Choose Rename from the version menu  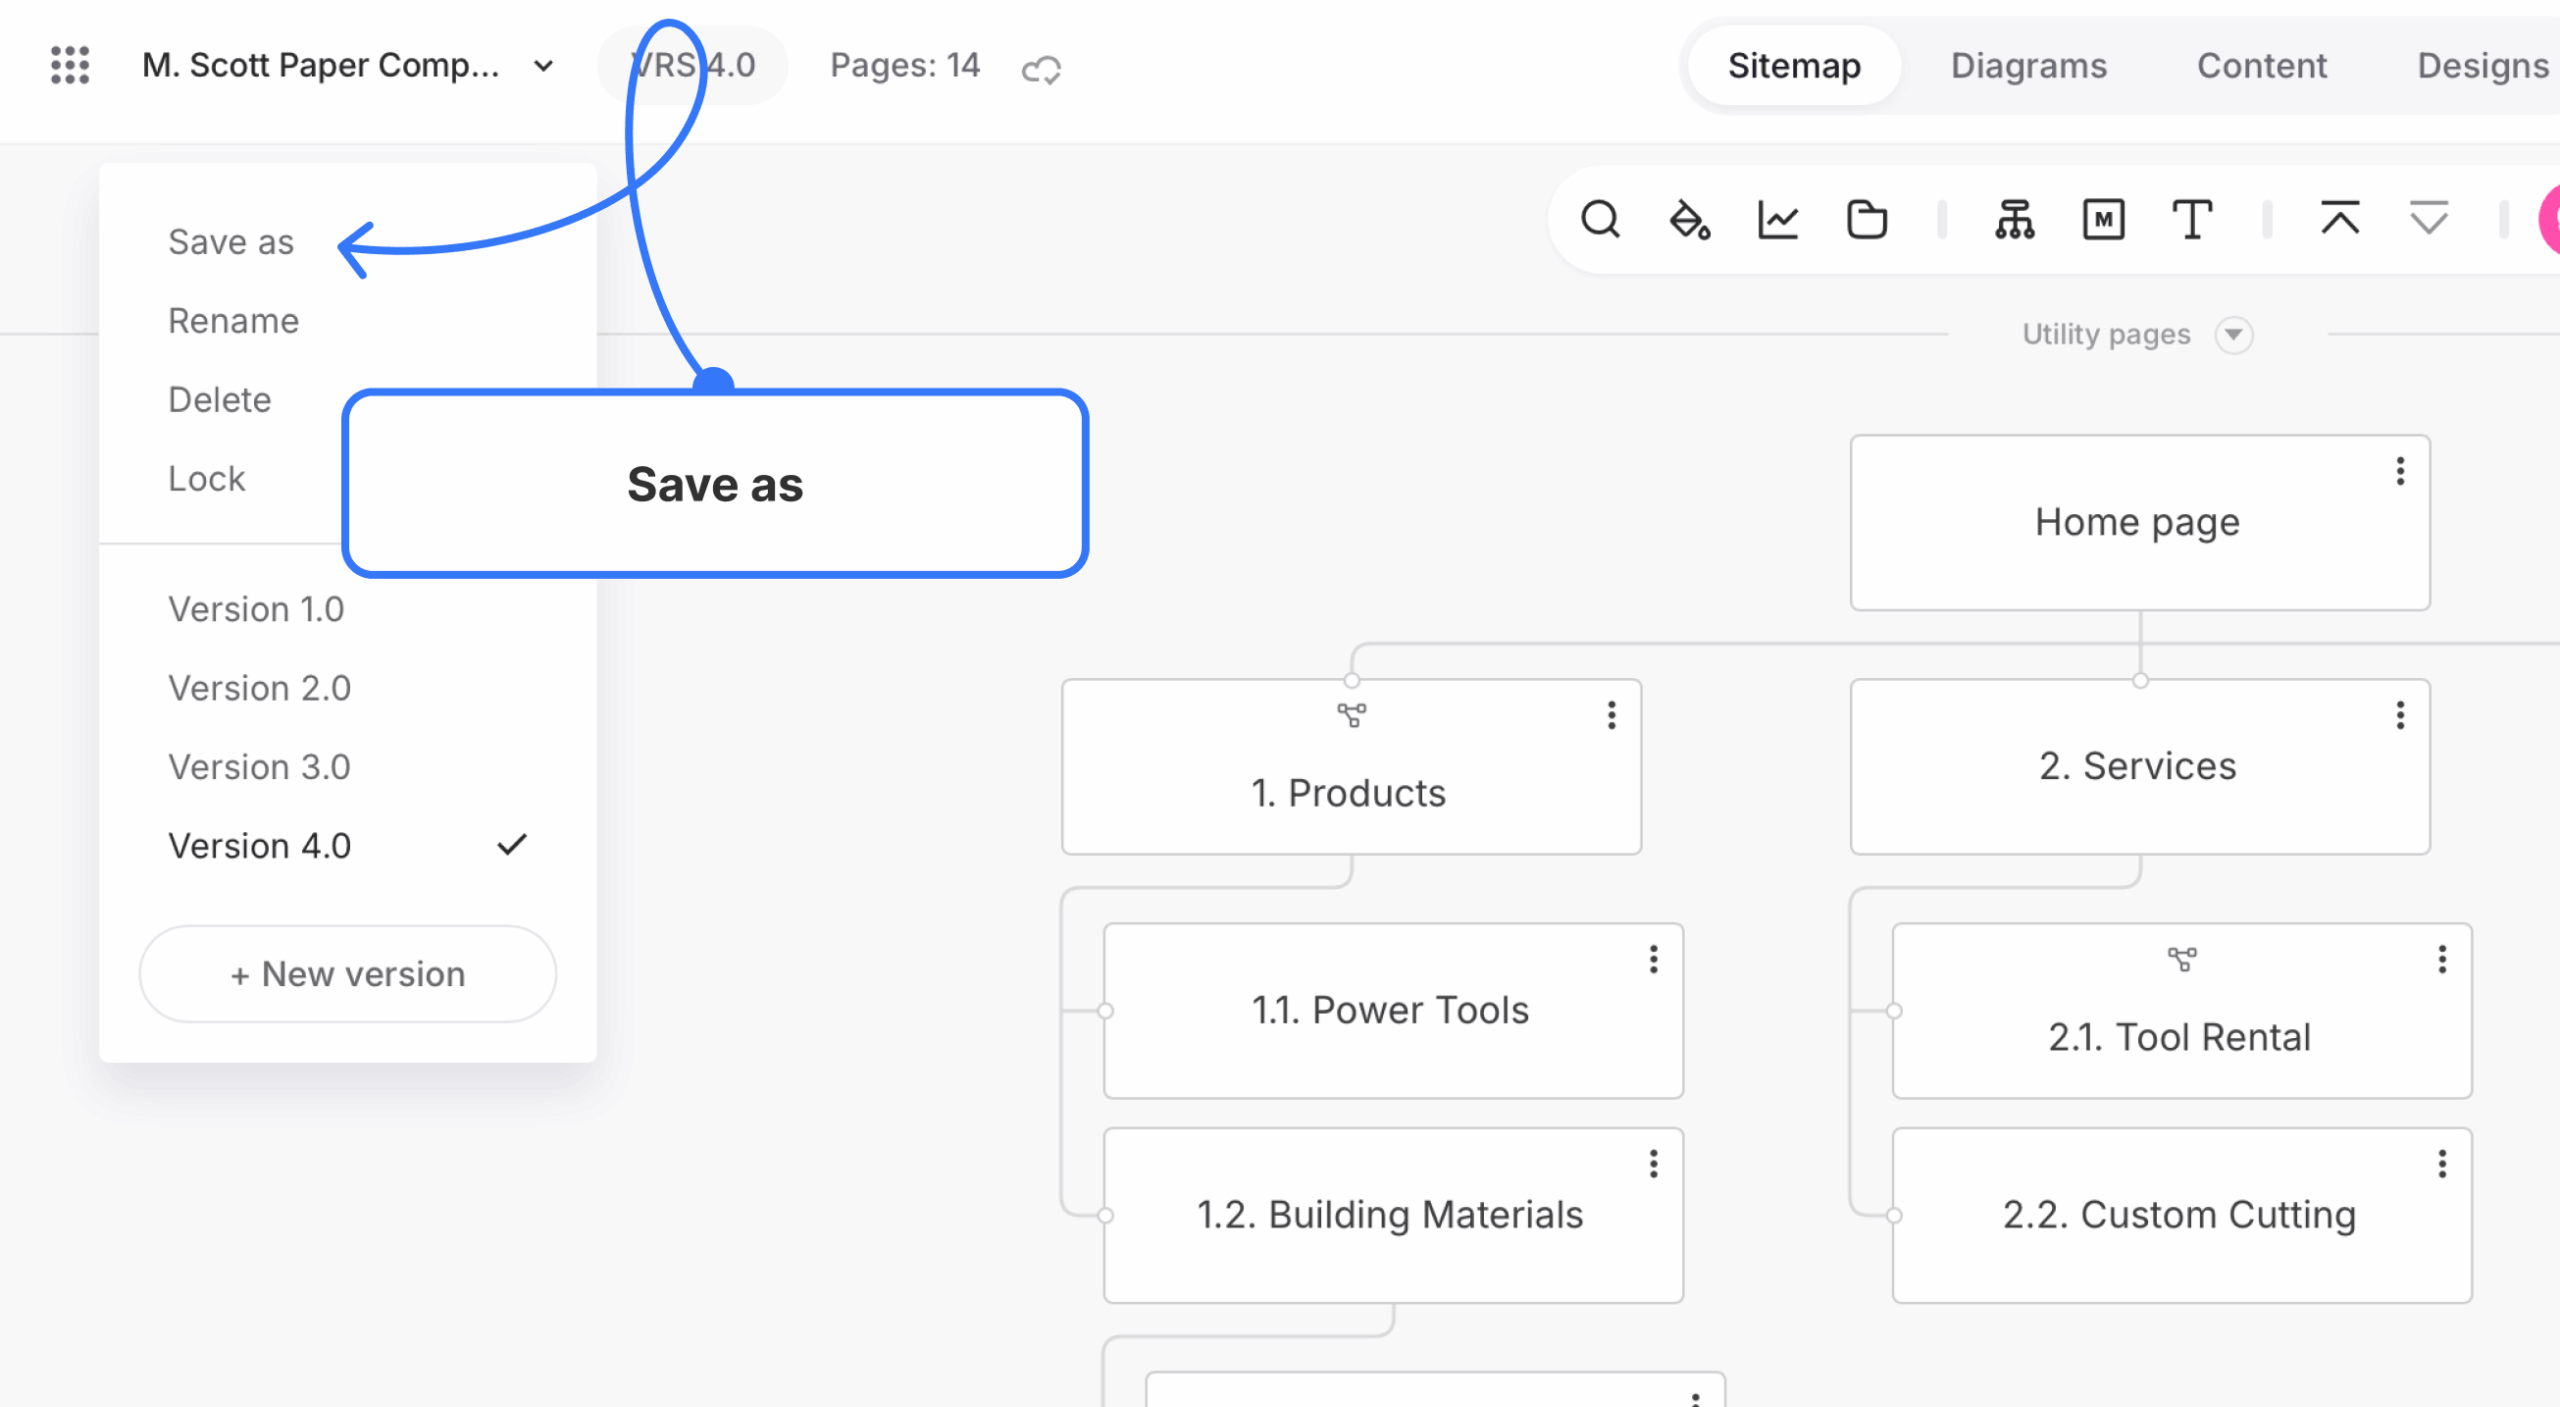(234, 321)
